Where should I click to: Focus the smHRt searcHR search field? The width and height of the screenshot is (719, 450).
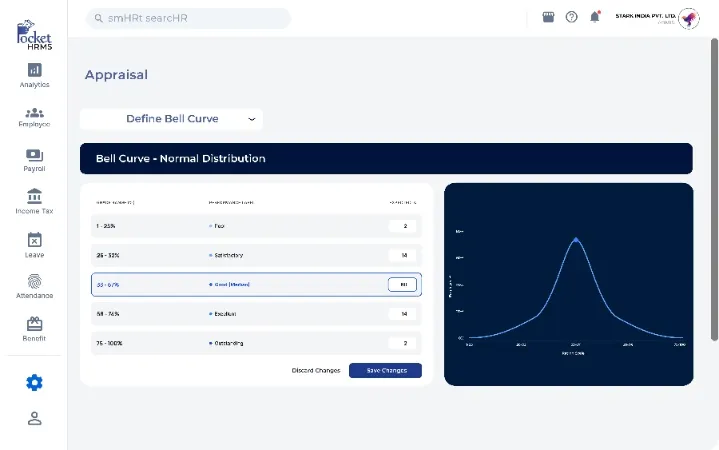coord(188,18)
